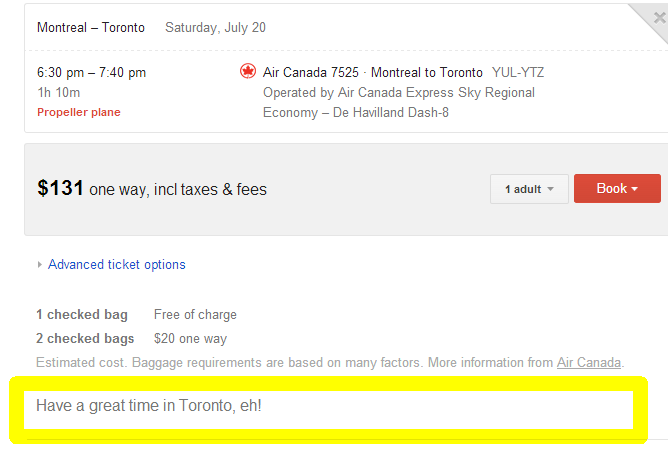This screenshot has height=459, width=668.
Task: Click the Montreal – Toronto route heading
Action: [91, 28]
